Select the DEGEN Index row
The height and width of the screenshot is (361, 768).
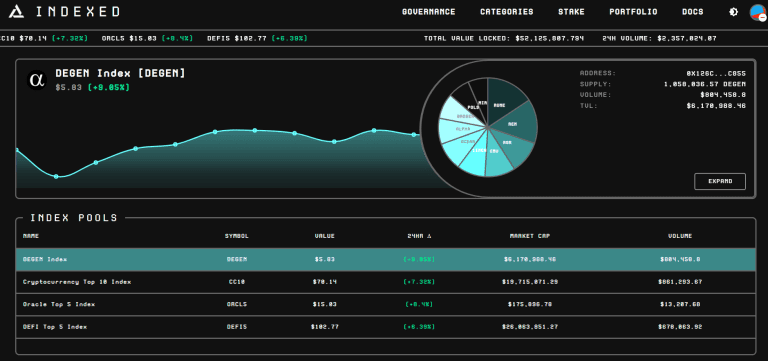point(385,259)
